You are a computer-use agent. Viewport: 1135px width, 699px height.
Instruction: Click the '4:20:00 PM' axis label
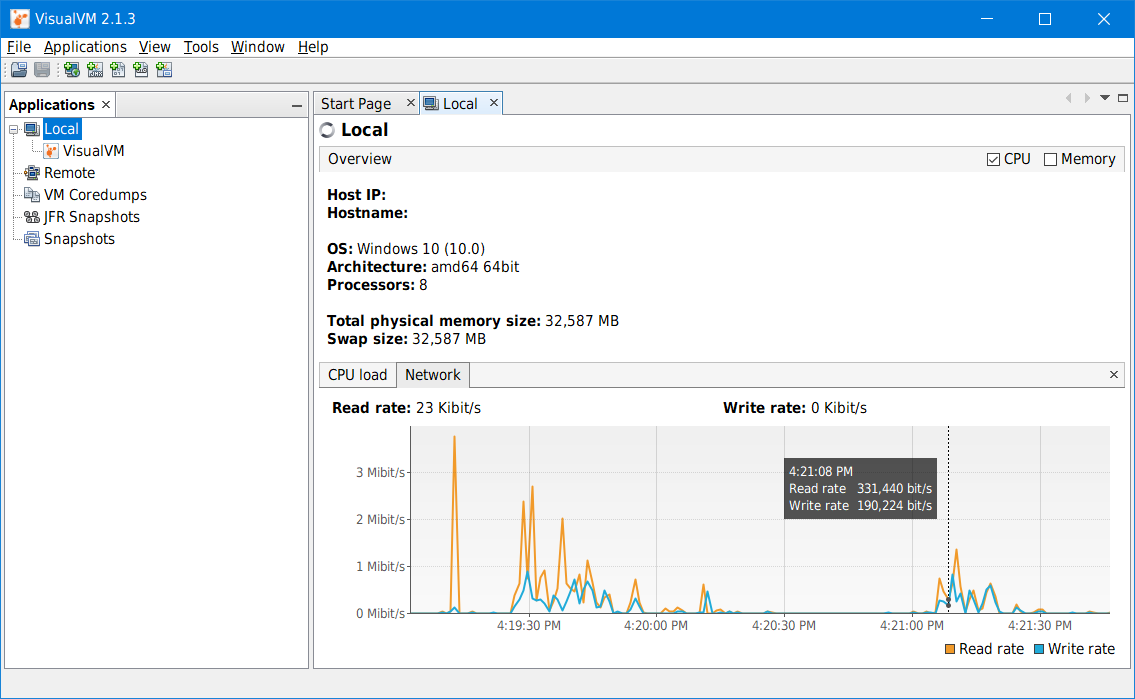656,625
